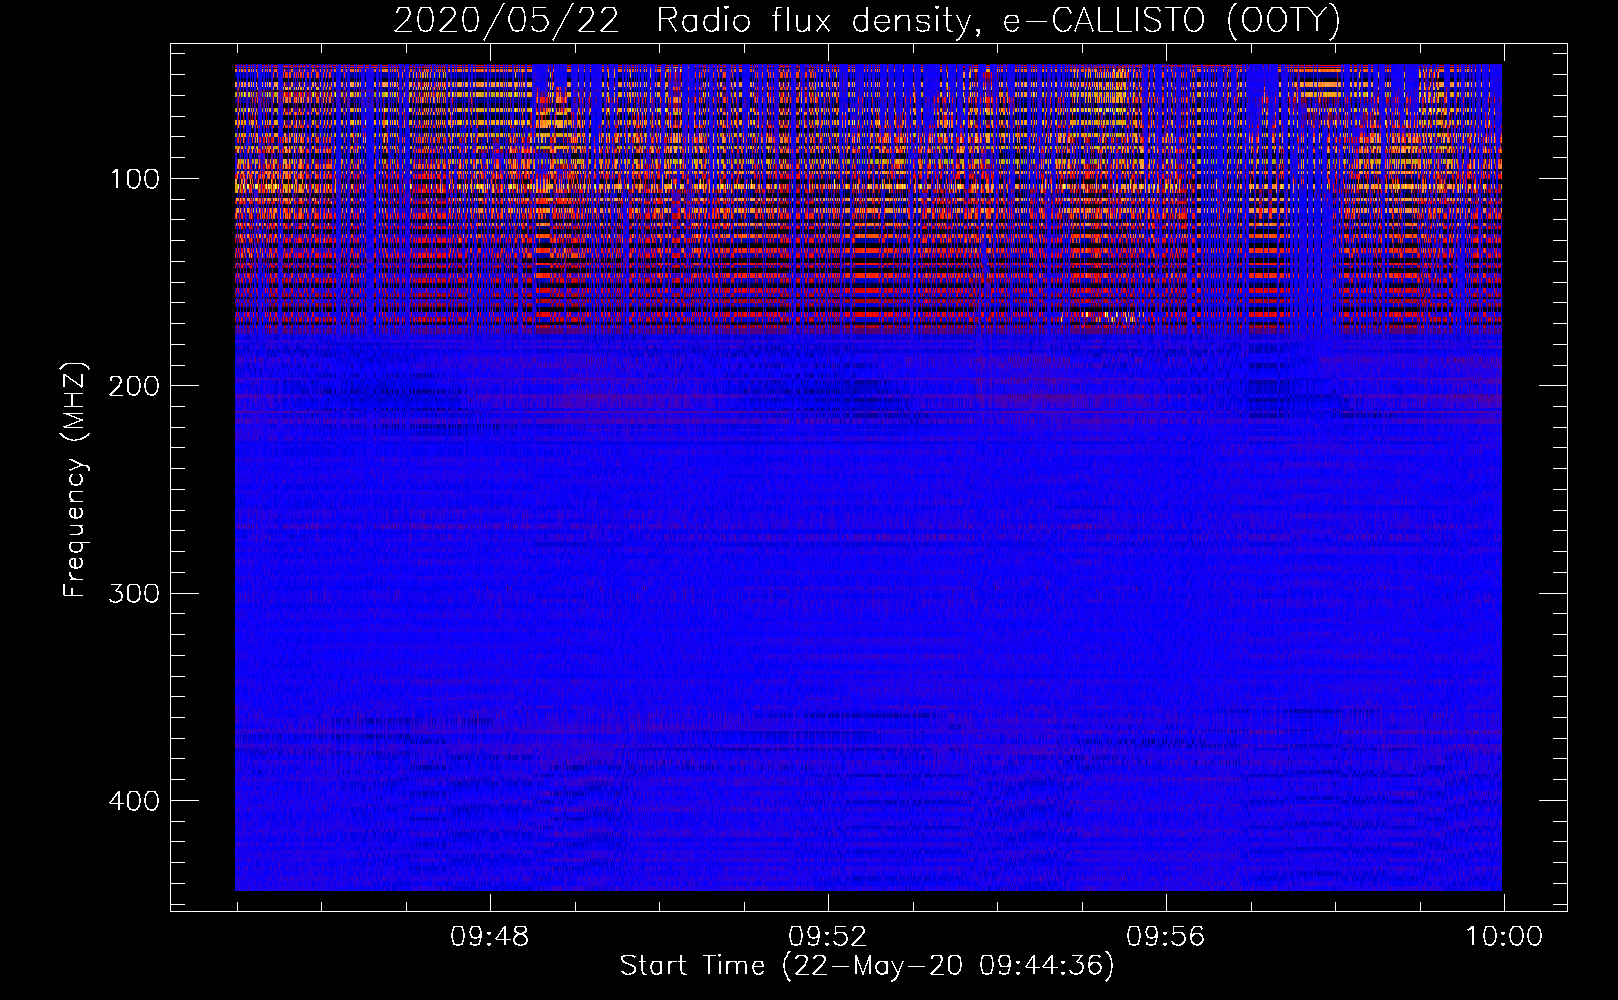Click the 09:56 time tick label
Image resolution: width=1618 pixels, height=1000 pixels.
(x=1165, y=937)
